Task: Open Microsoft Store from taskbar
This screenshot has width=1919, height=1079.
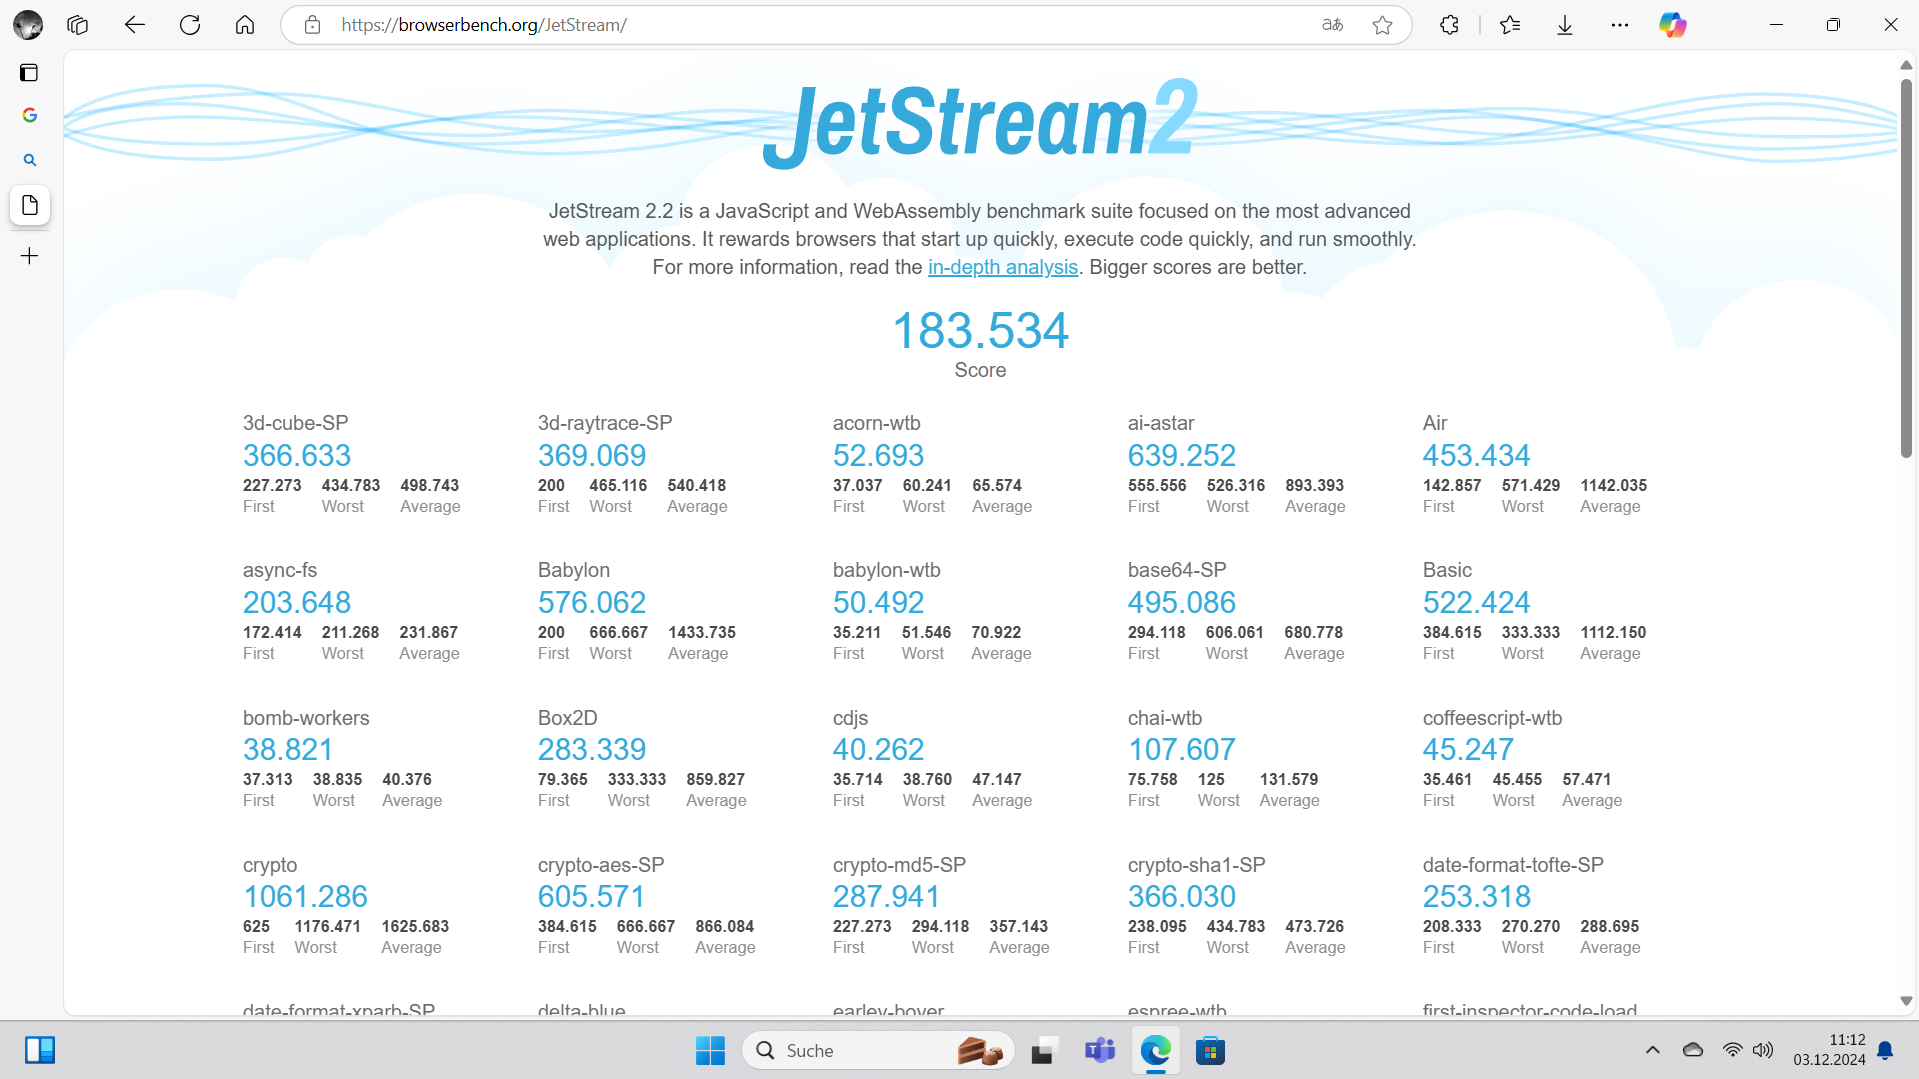Action: click(1210, 1051)
